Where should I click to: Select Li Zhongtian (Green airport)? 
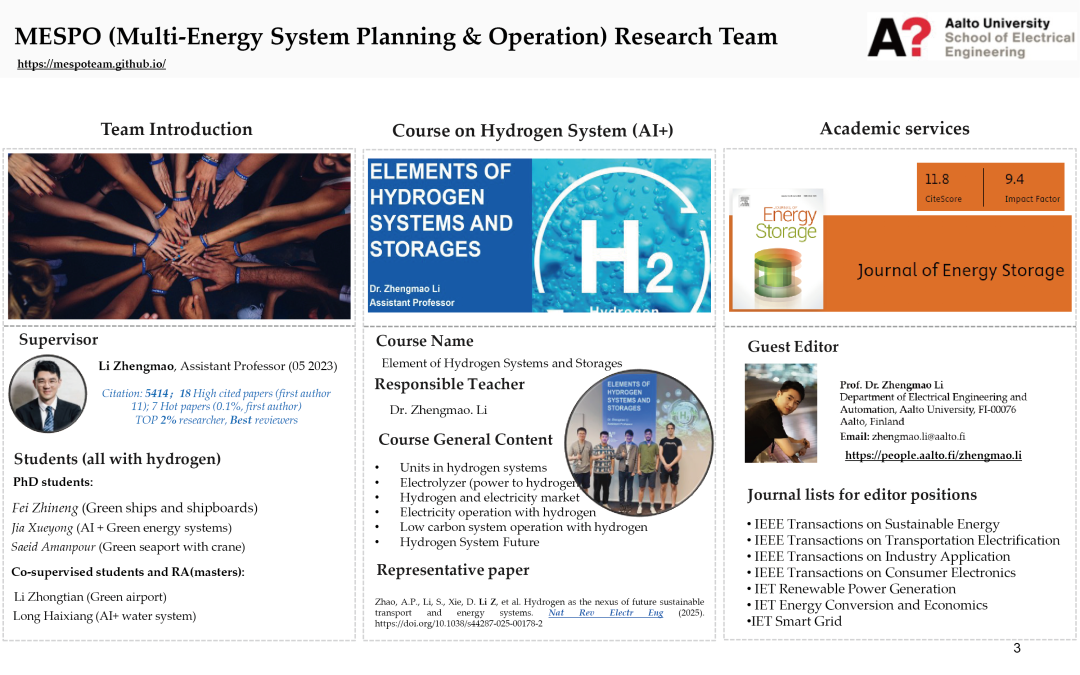[90, 597]
